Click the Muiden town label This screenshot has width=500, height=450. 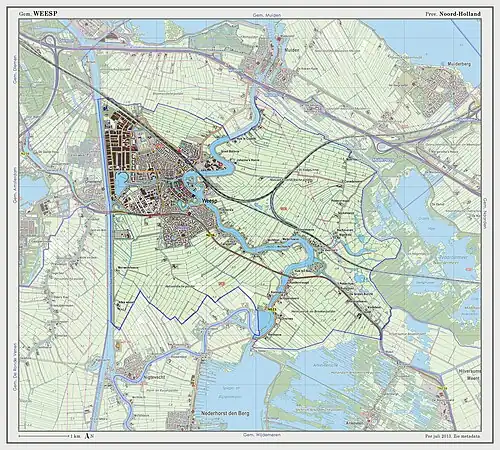[x=292, y=50]
